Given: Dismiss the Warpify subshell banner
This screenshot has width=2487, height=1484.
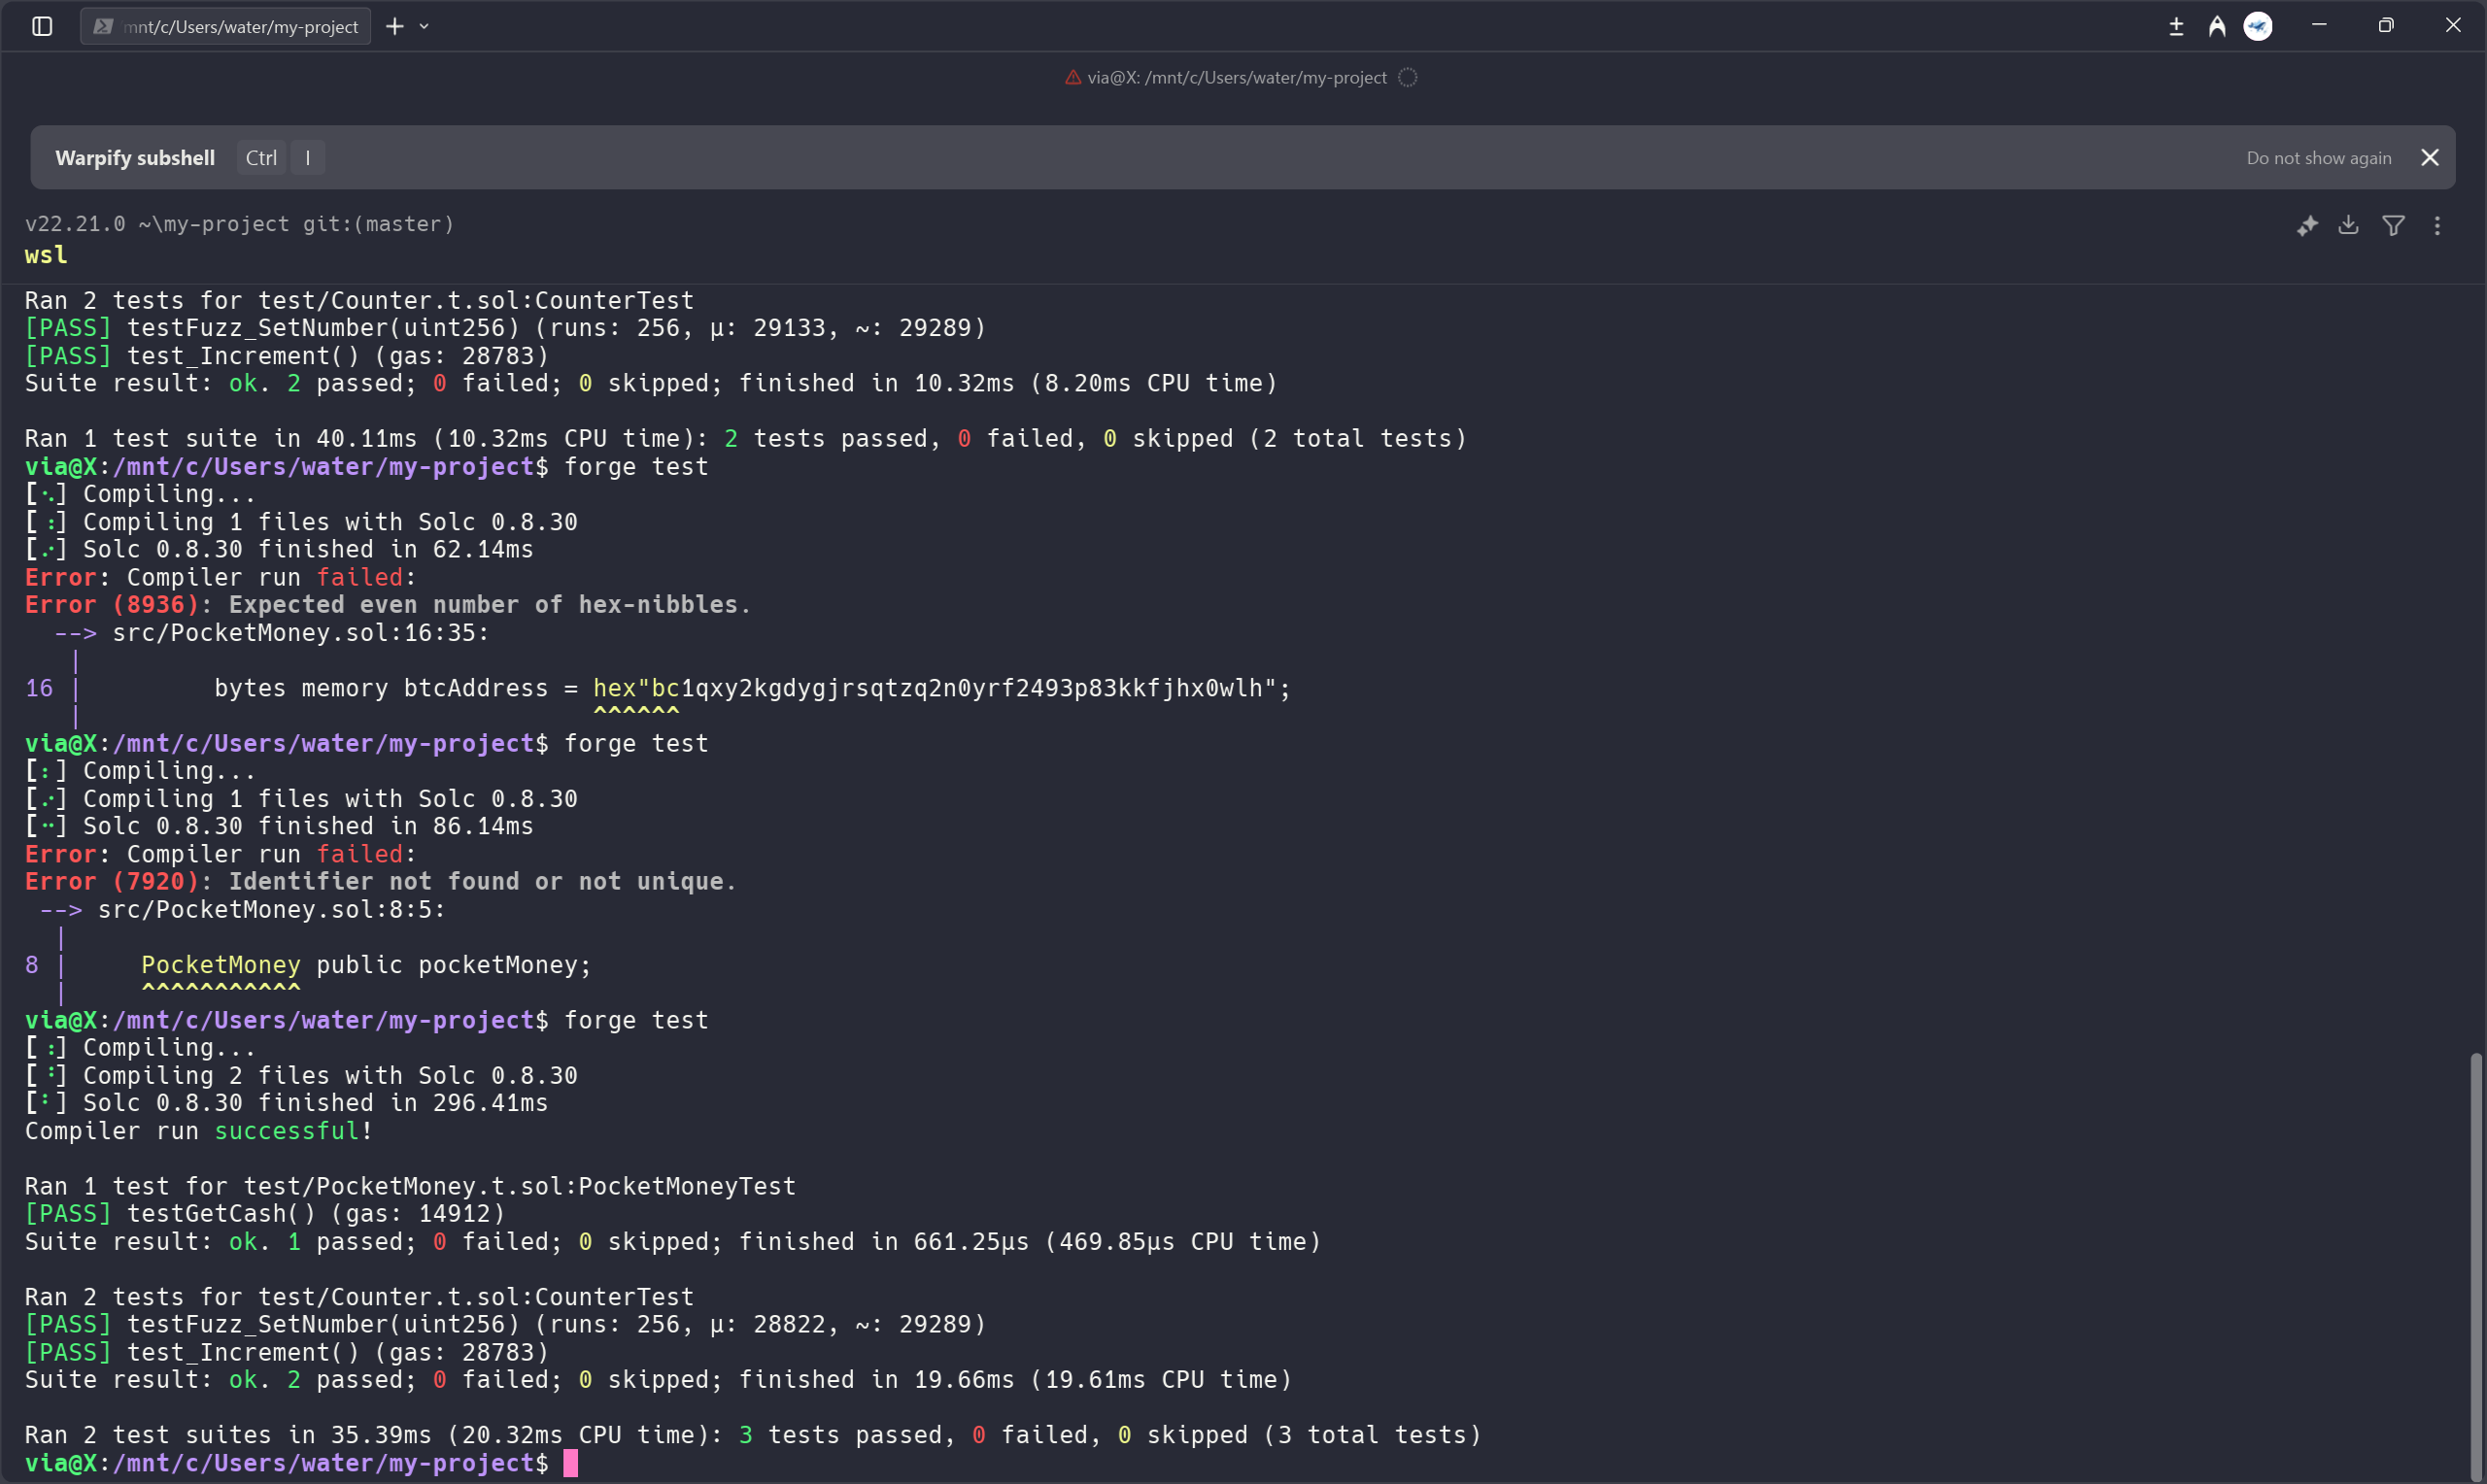Looking at the screenshot, I should pyautogui.click(x=2430, y=158).
